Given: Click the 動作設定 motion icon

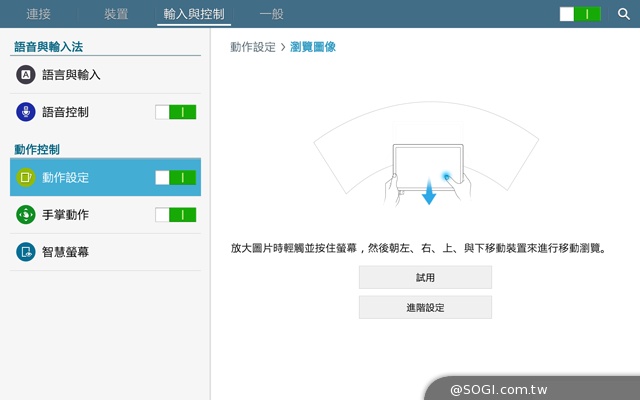Looking at the screenshot, I should (26, 178).
